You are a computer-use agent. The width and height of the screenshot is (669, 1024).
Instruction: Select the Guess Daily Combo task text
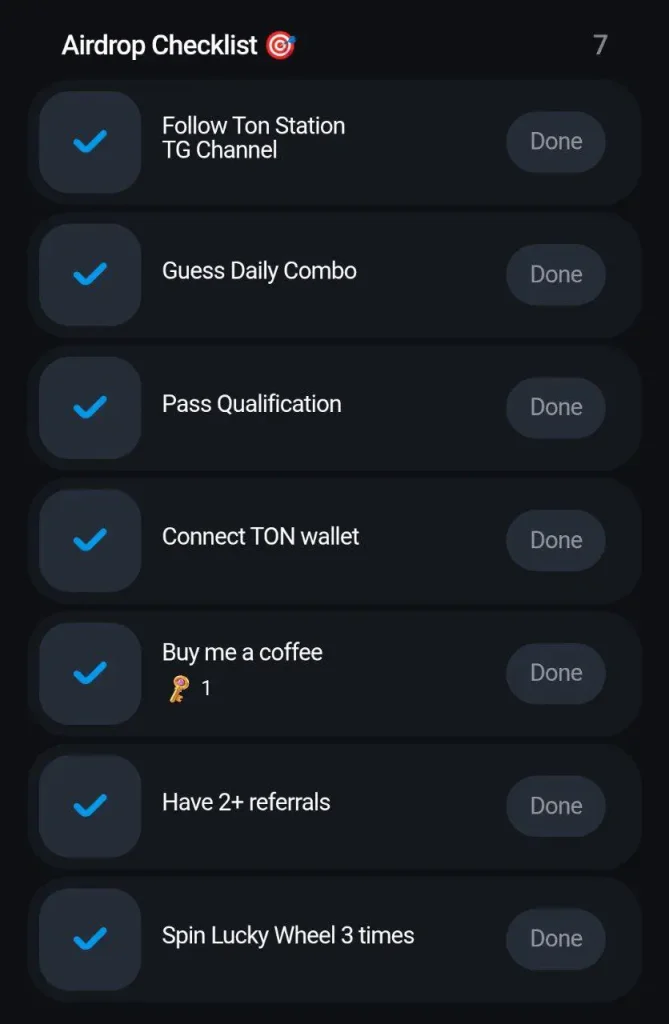(259, 271)
